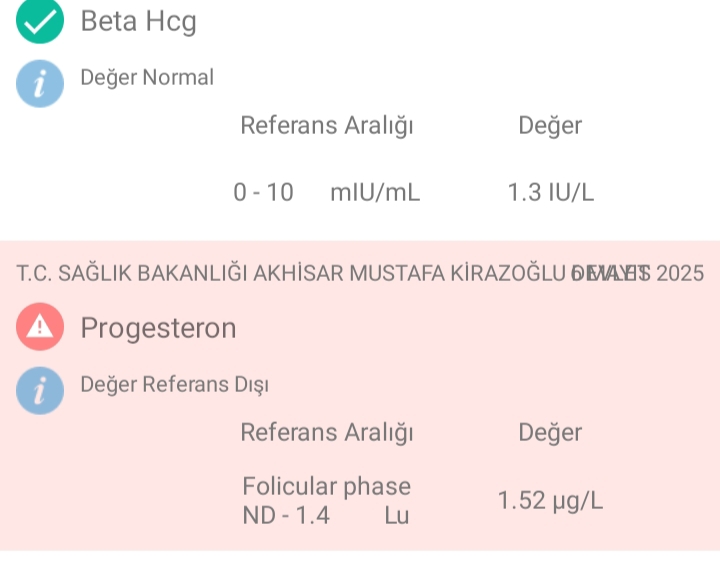Tap the Değer header under Progesteron
The image size is (720, 563).
[x=550, y=433]
